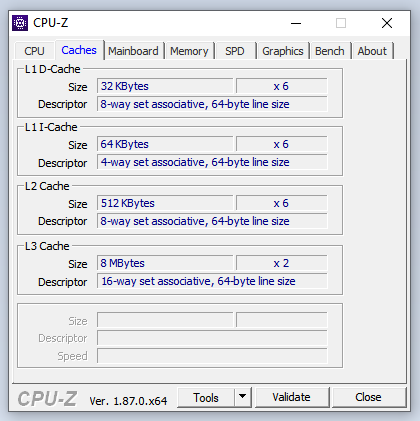This screenshot has height=421, width=420.
Task: Select the L3 Cache 8 MBytes field
Action: [x=165, y=263]
